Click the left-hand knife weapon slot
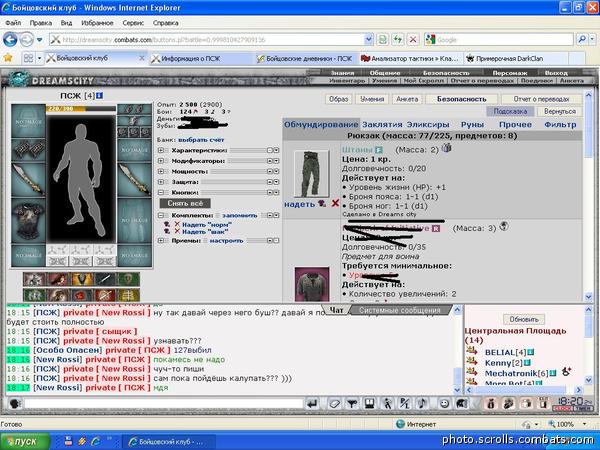 pos(28,179)
